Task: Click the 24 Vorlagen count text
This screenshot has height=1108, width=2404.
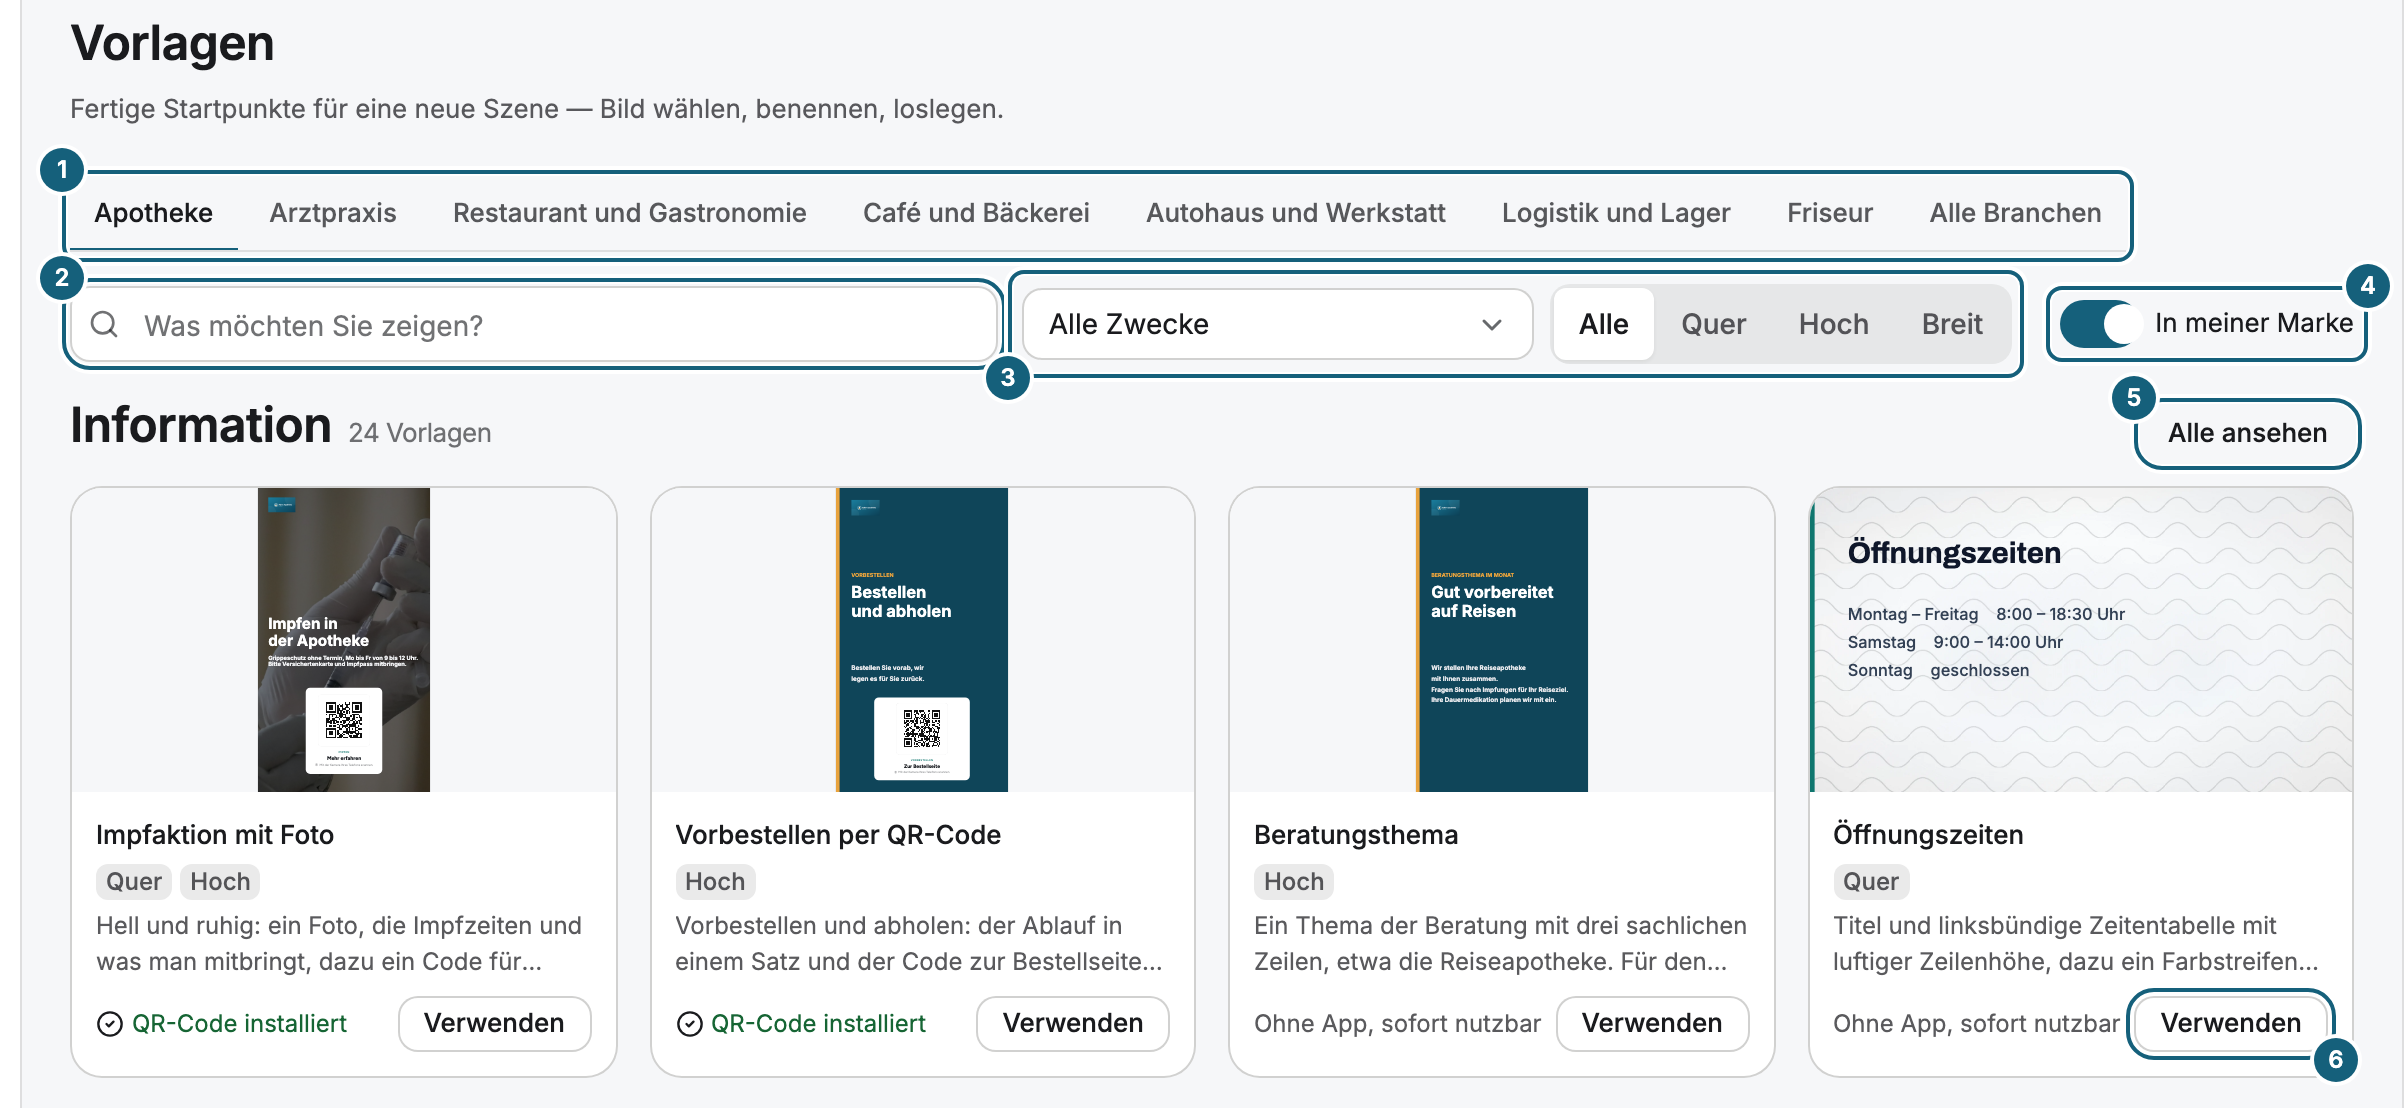Action: point(420,433)
